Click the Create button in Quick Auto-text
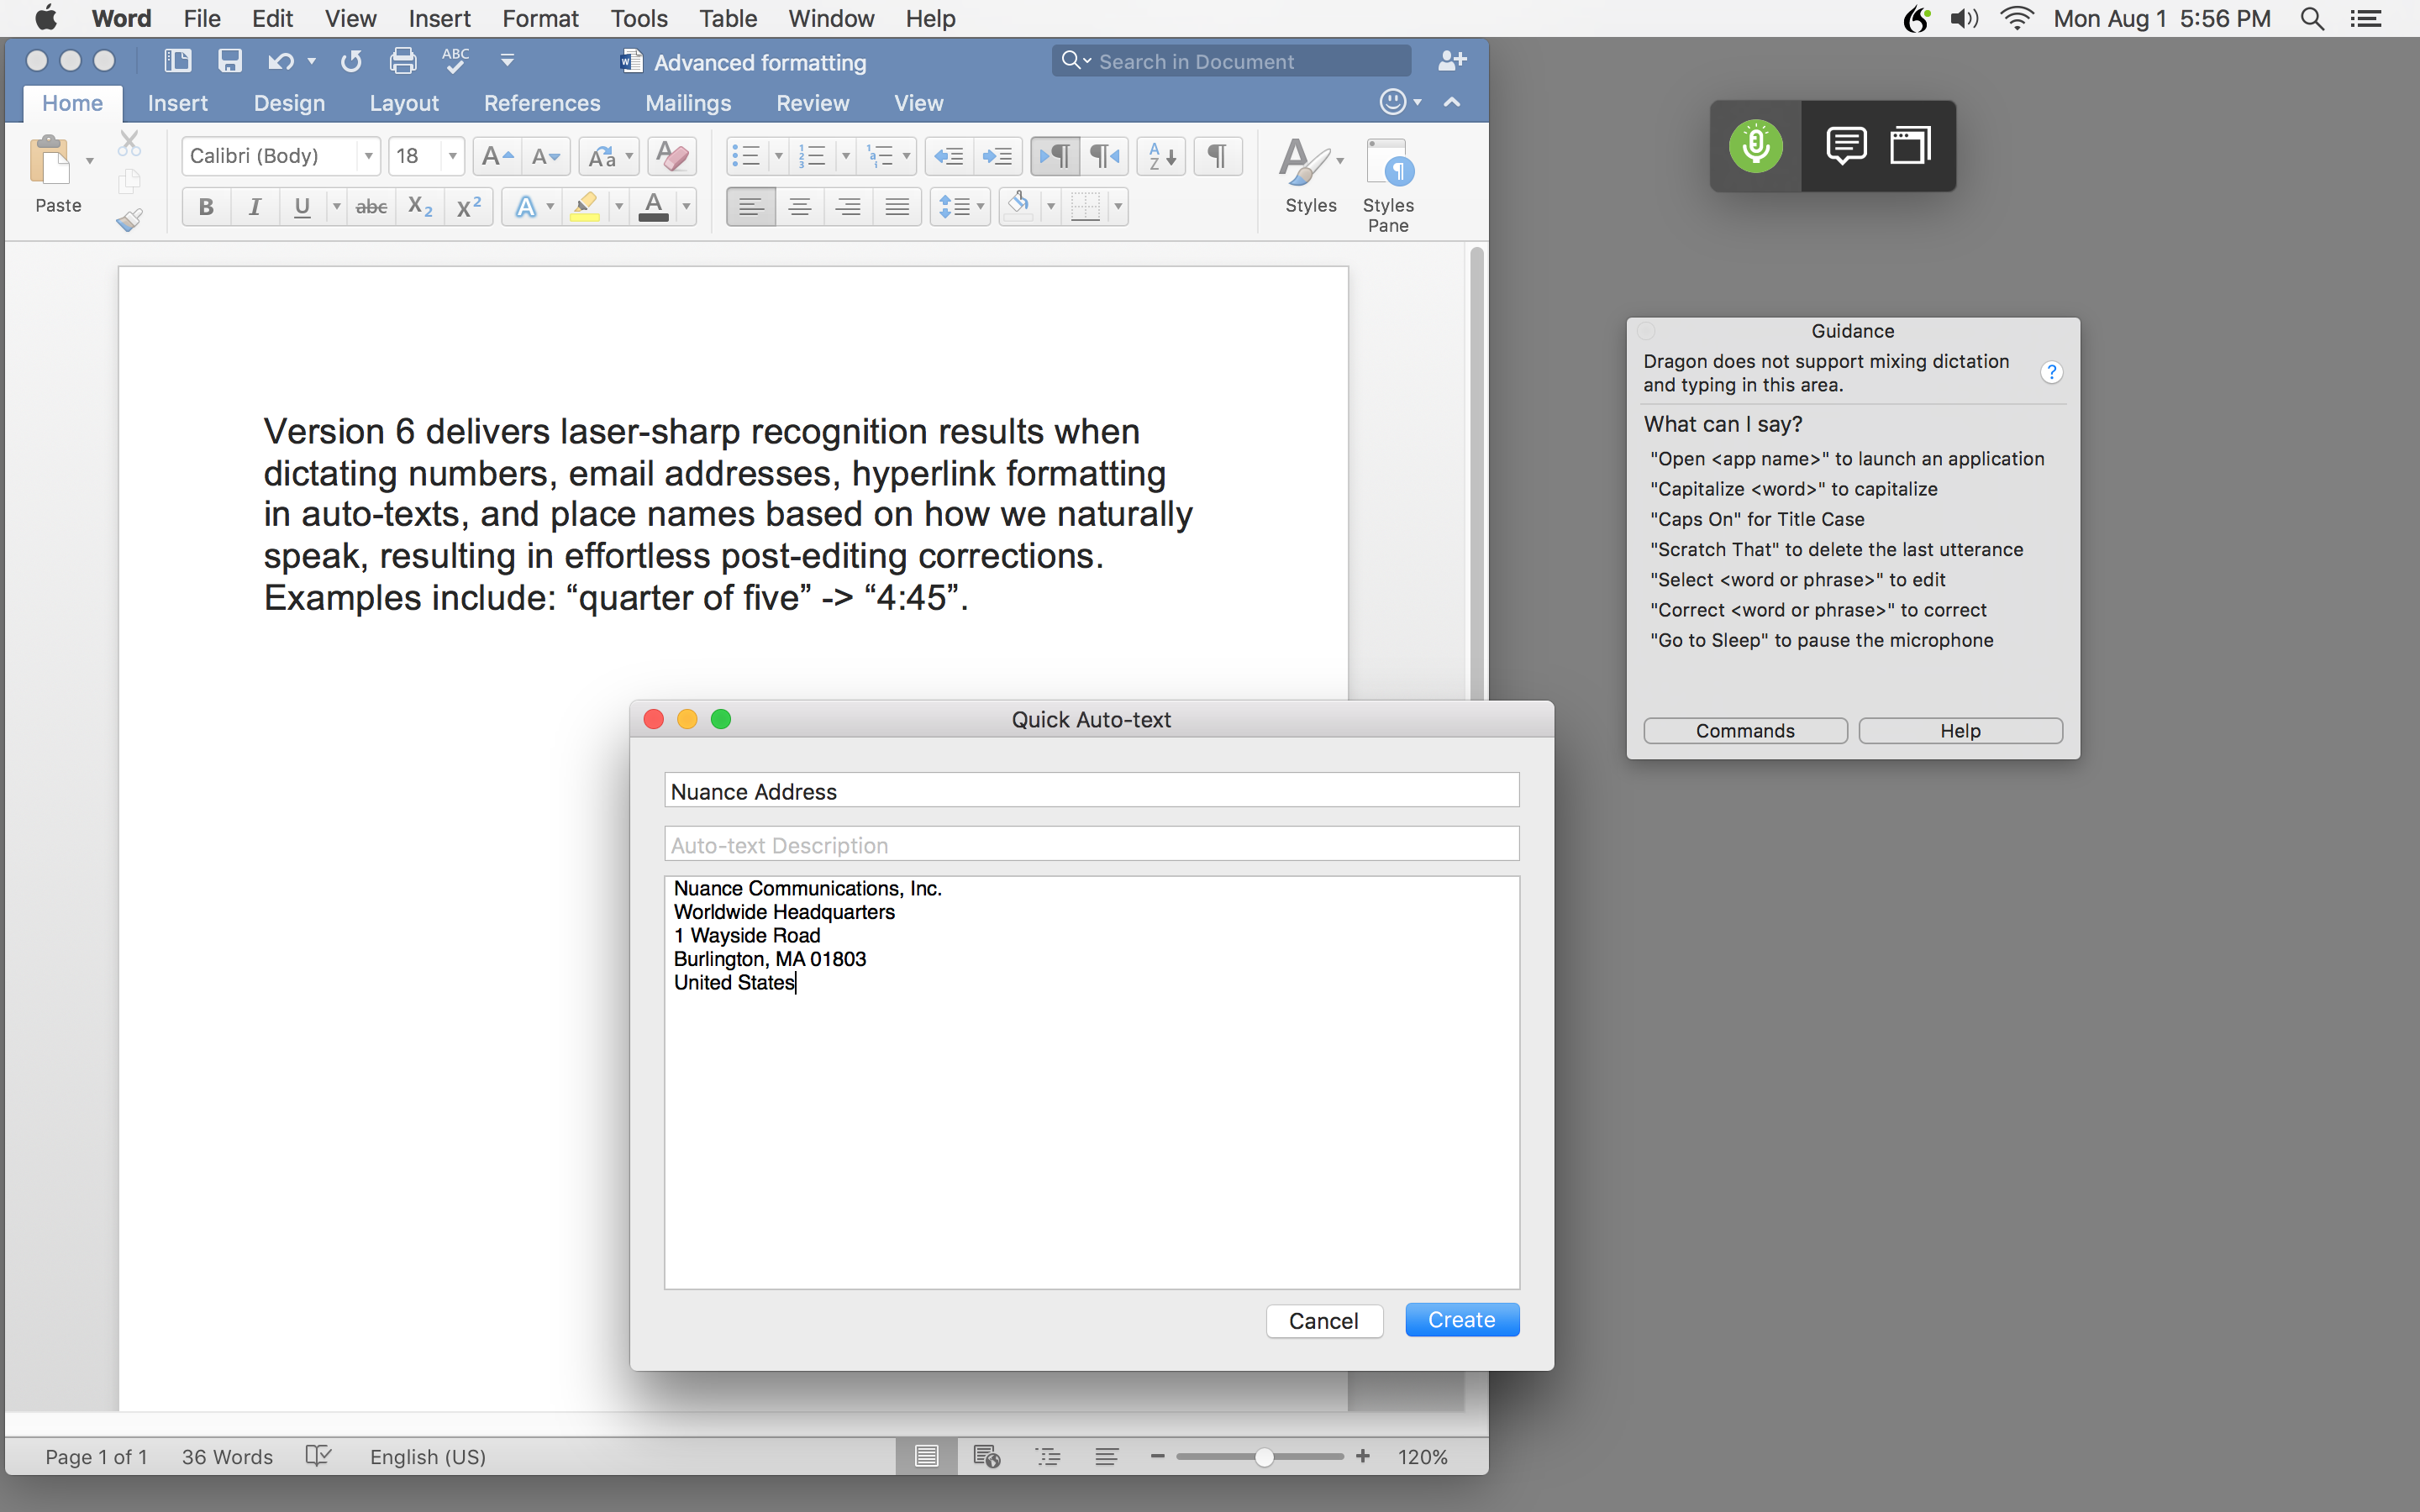2420x1512 pixels. (x=1462, y=1320)
